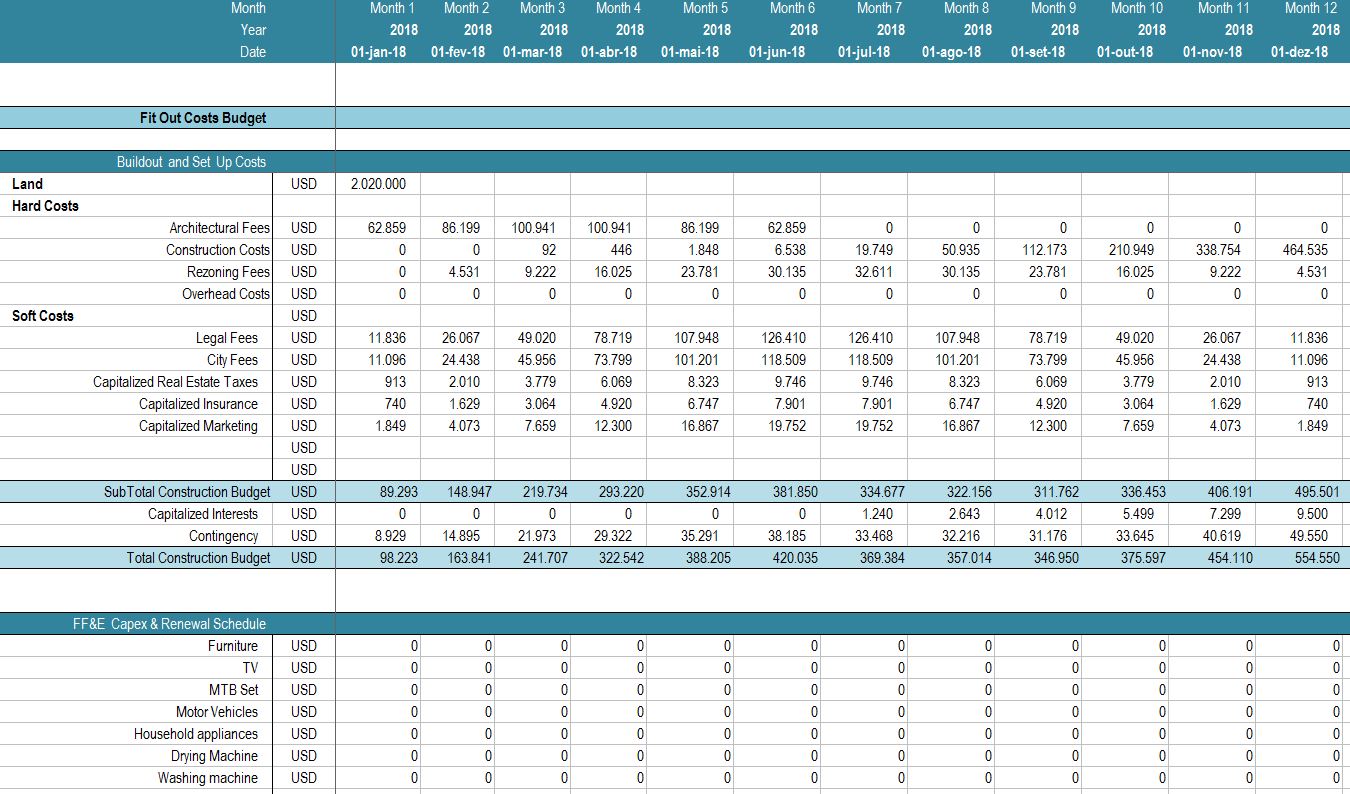Select the Hard Costs heading cell
Screen dimensions: 1350x794
(x=45, y=206)
